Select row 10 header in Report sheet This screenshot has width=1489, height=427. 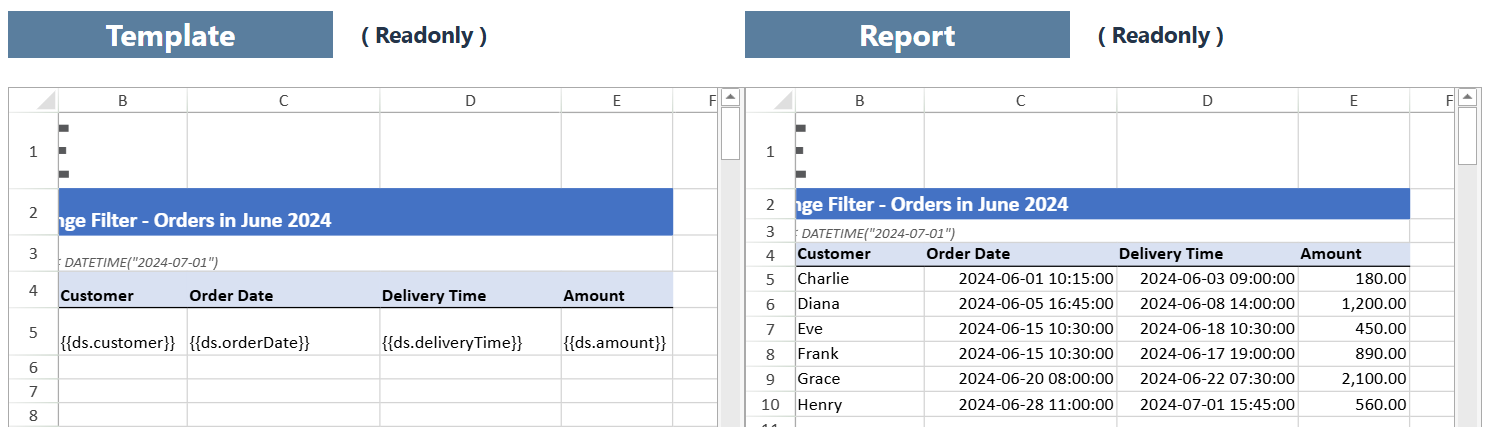point(770,405)
